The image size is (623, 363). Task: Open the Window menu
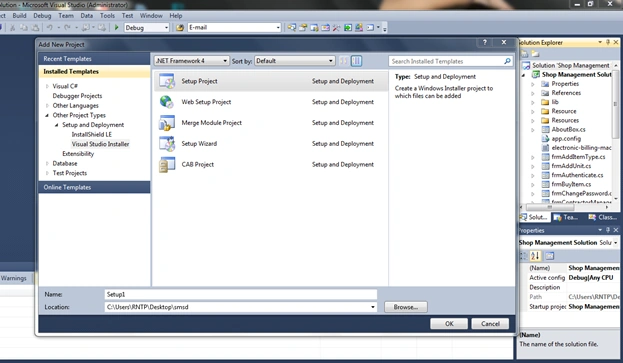click(151, 15)
